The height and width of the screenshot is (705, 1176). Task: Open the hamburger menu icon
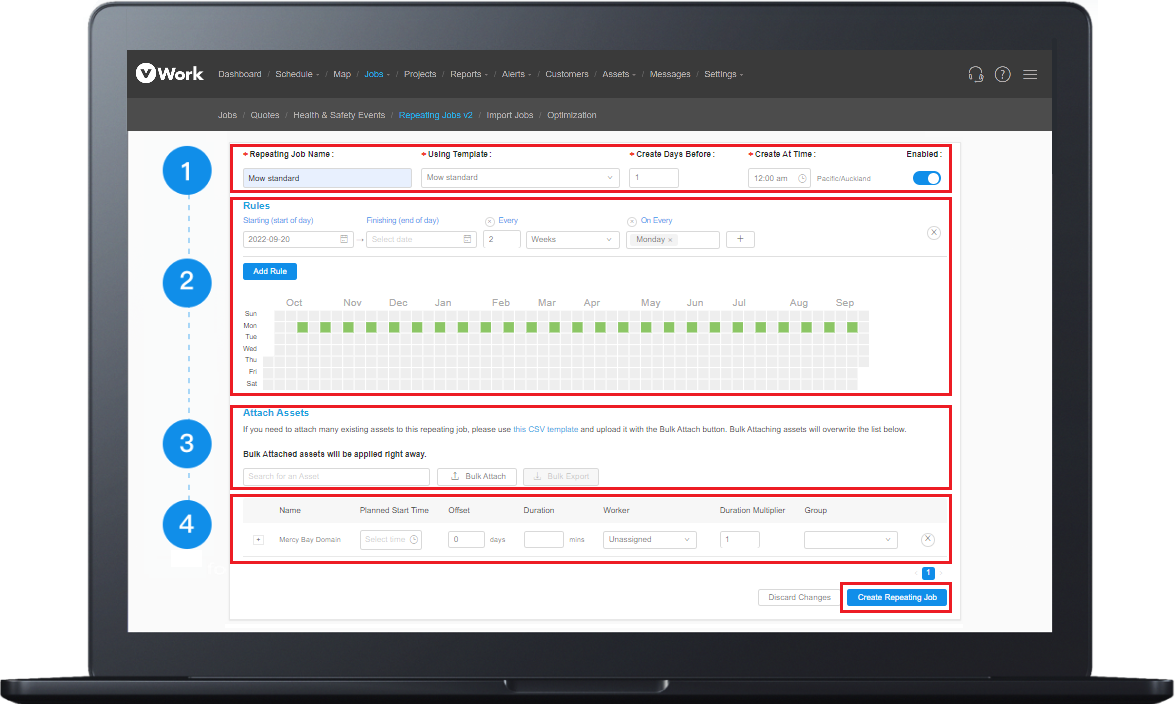pos(1030,74)
